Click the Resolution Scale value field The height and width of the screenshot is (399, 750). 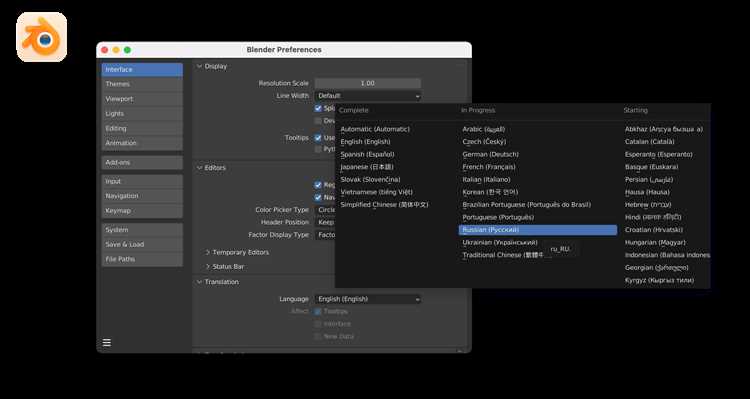click(x=368, y=83)
